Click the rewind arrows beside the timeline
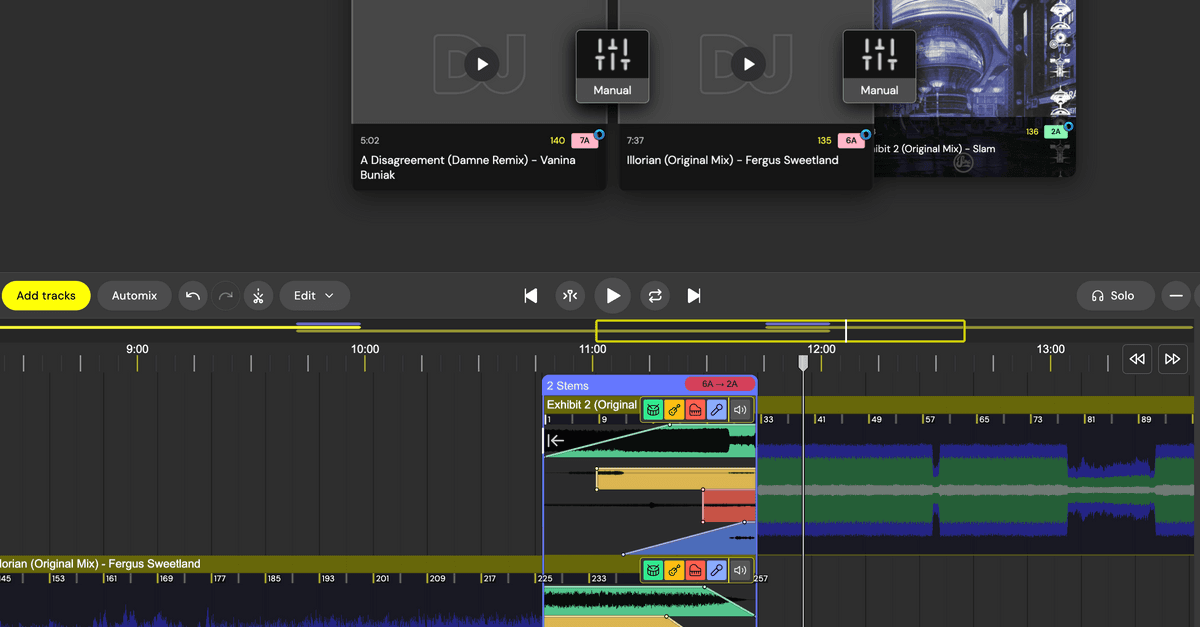 [1136, 358]
